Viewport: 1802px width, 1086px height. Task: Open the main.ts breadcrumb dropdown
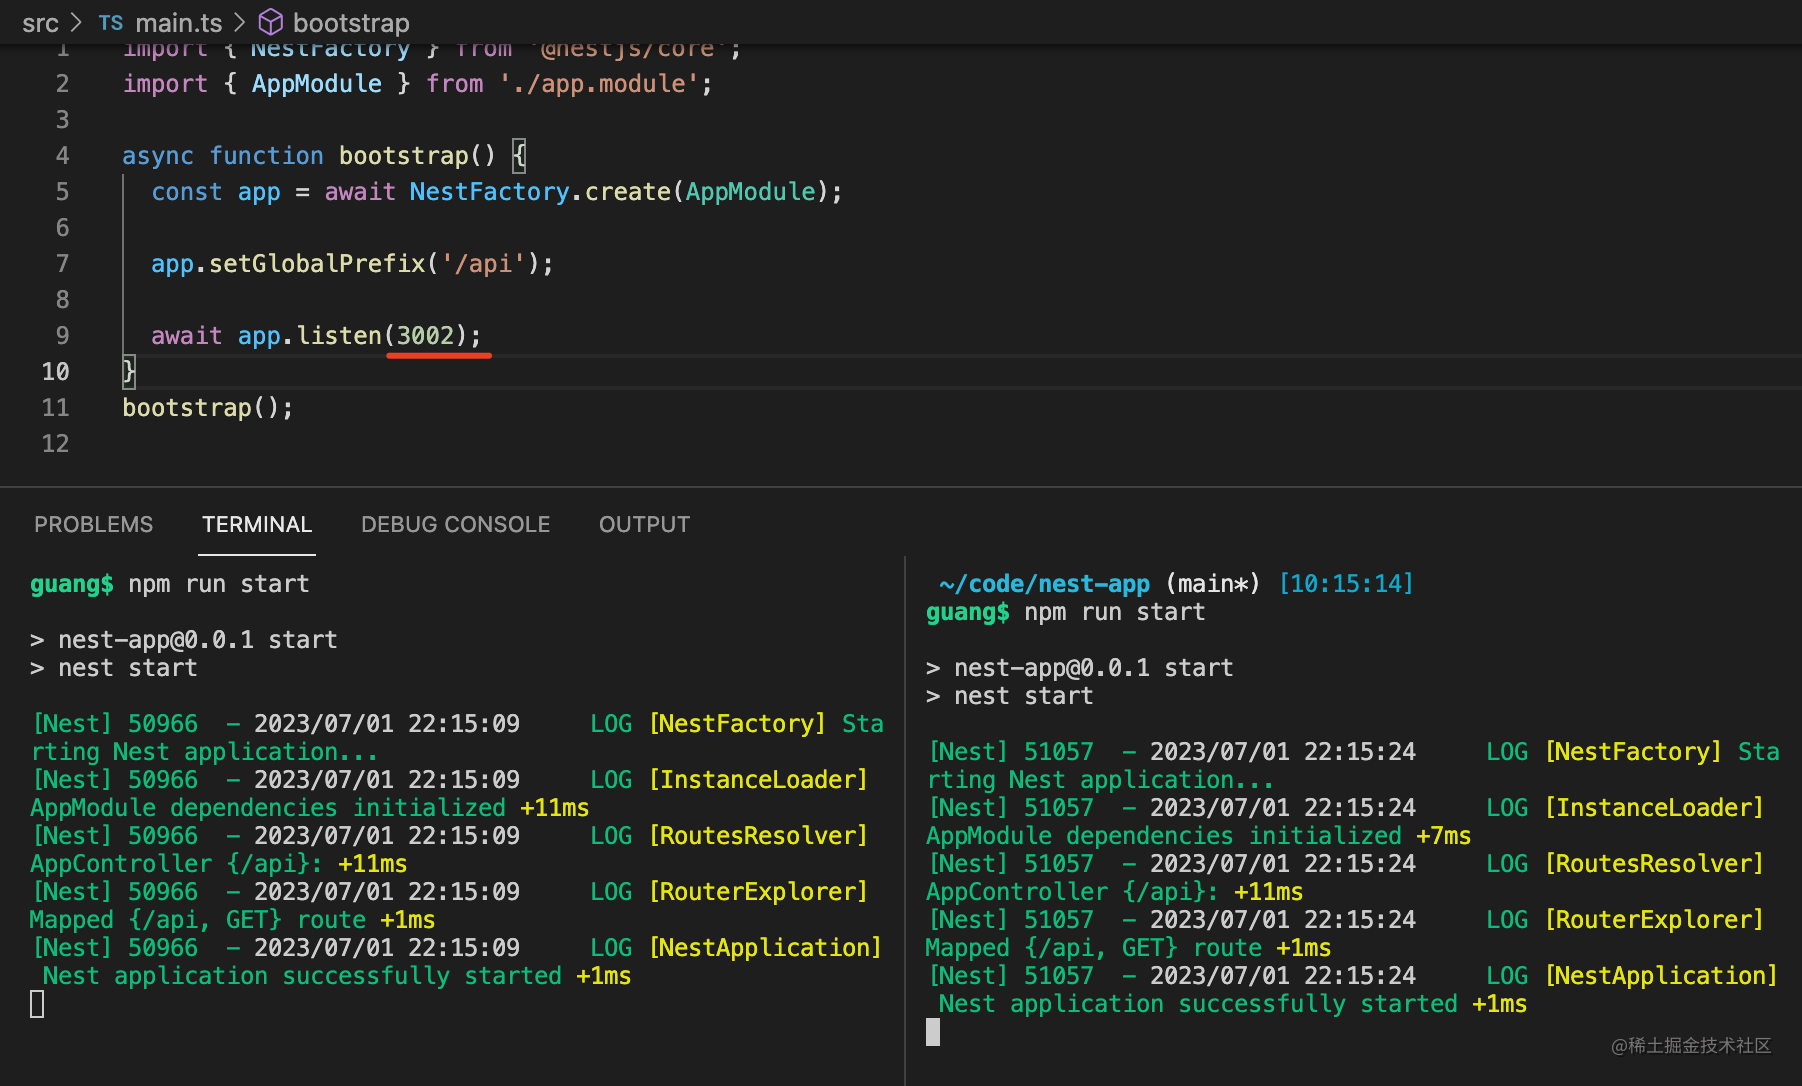[178, 23]
